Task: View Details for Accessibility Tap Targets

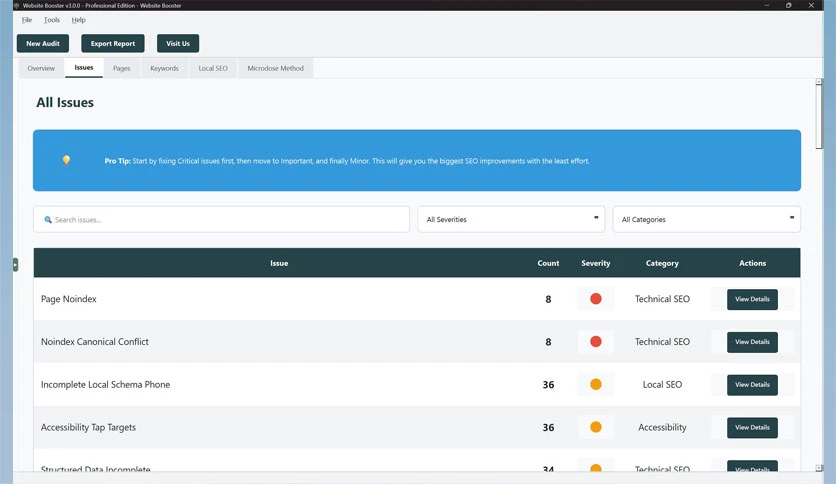Action: coord(752,427)
